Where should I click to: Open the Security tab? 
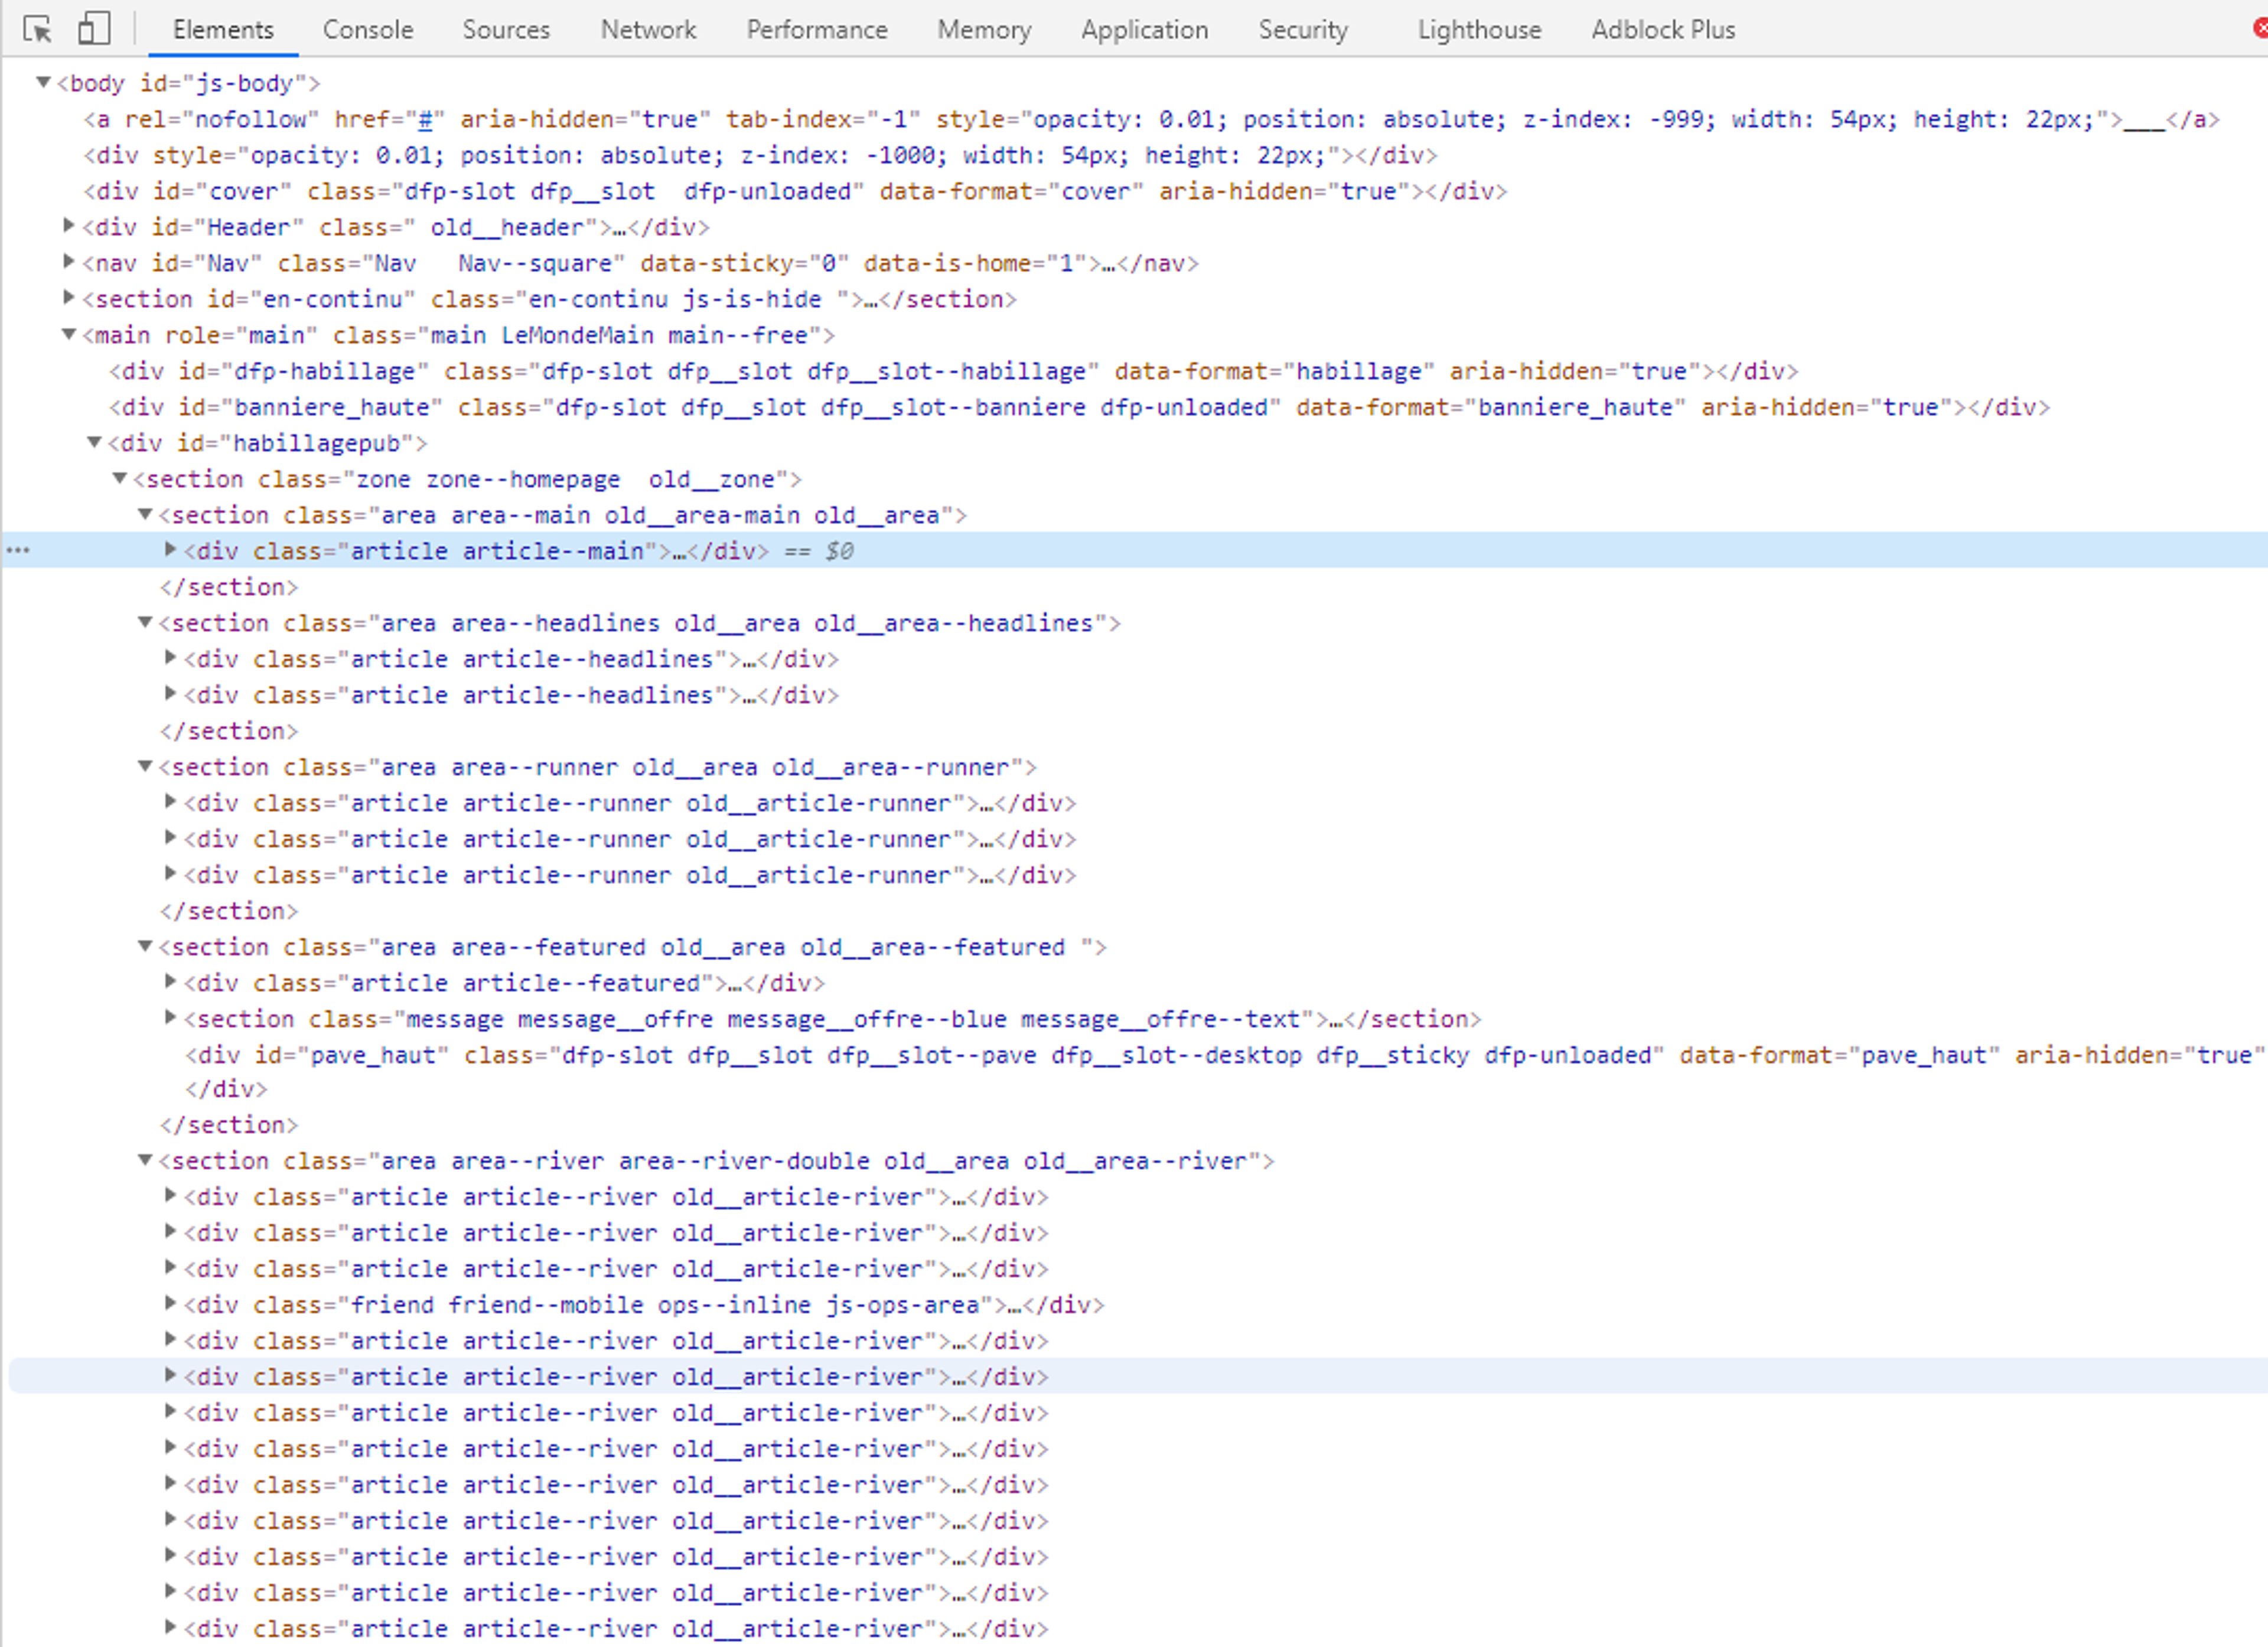pos(1303,30)
